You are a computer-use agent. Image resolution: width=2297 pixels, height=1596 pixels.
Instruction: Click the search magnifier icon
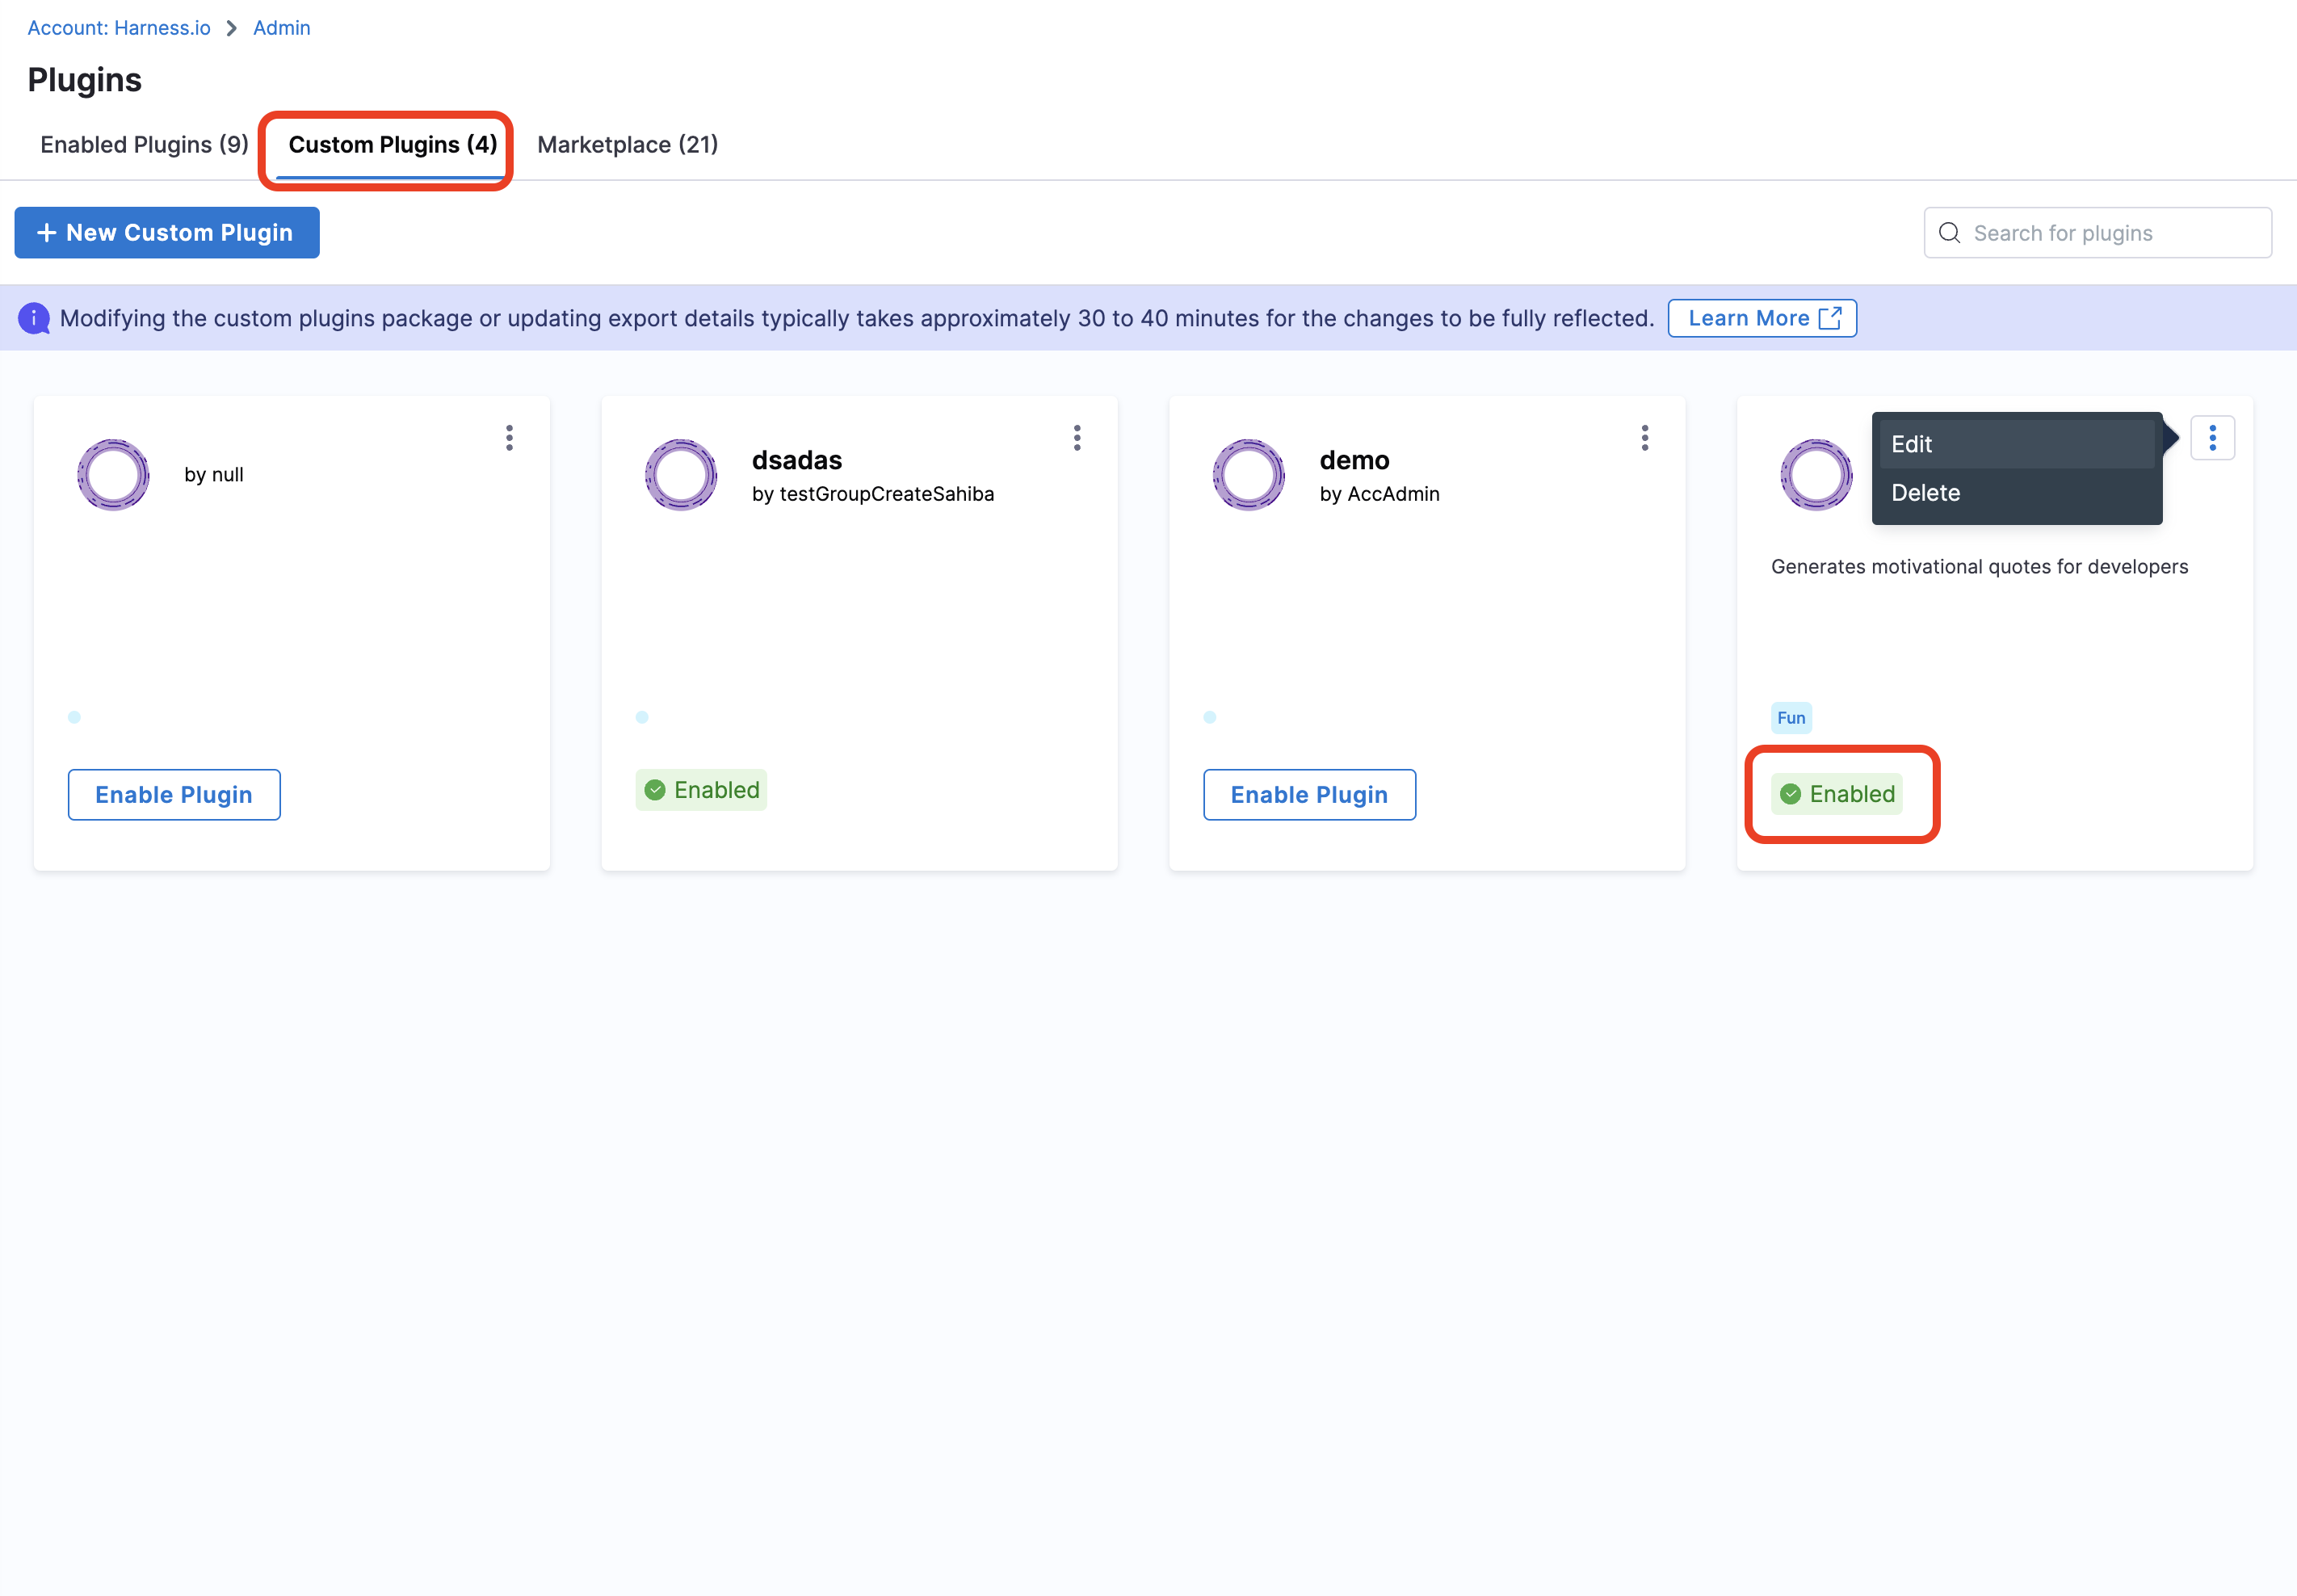pos(1949,233)
